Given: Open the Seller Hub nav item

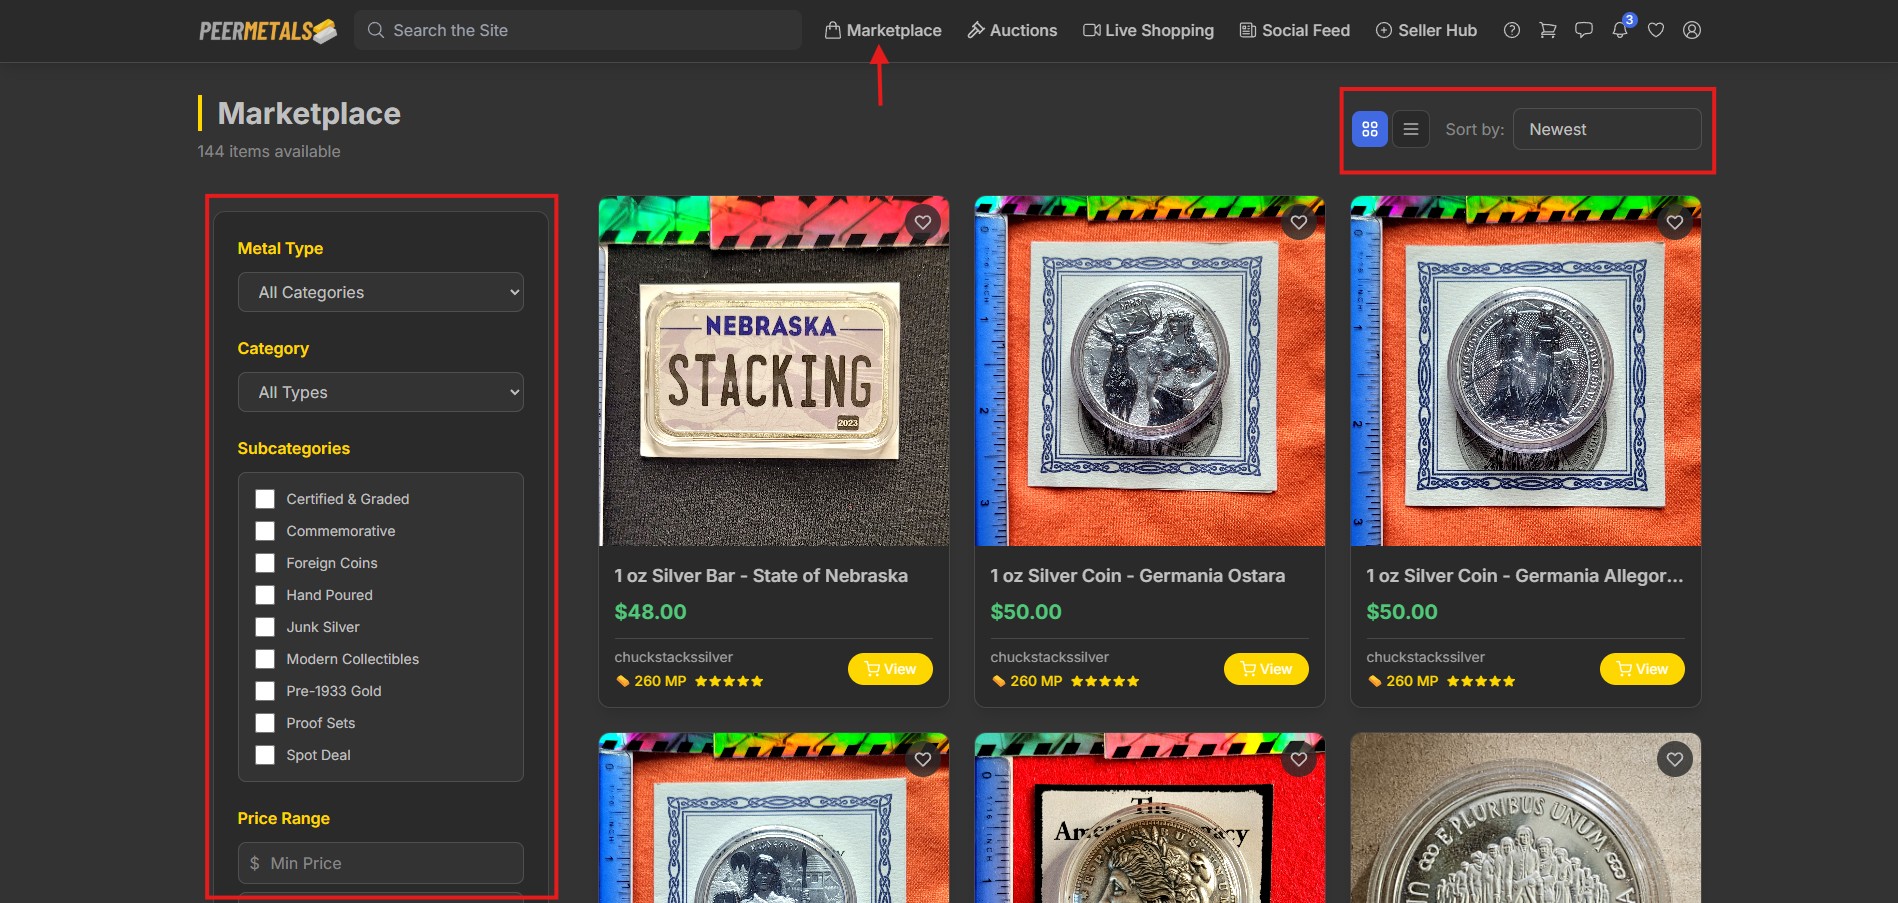Looking at the screenshot, I should (x=1426, y=30).
